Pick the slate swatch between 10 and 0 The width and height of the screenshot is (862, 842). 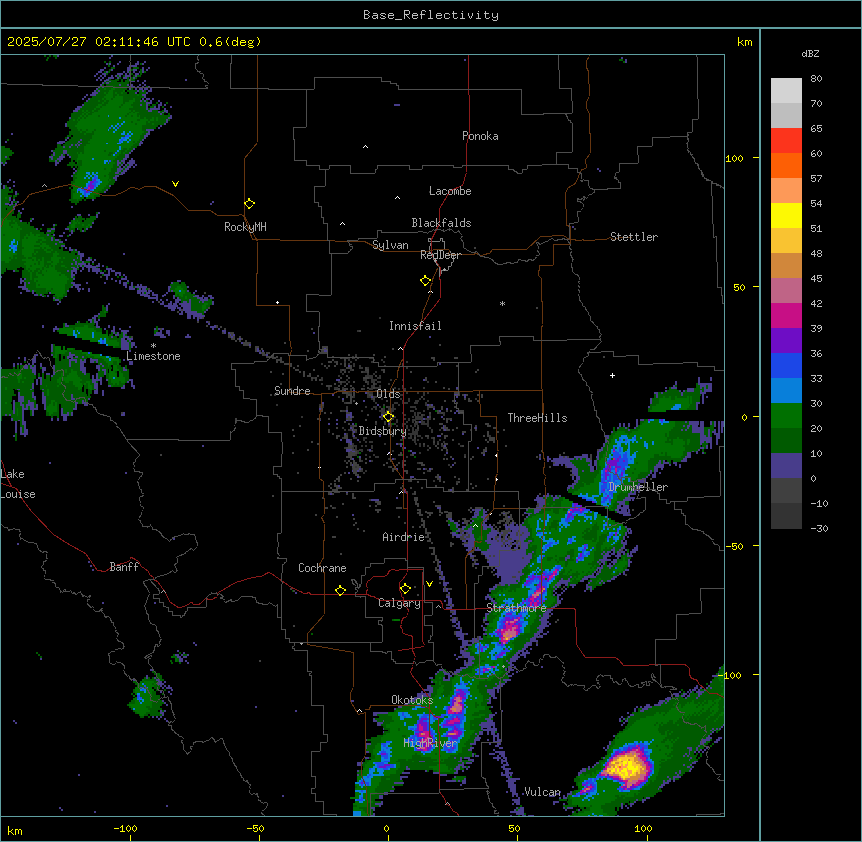pyautogui.click(x=786, y=466)
